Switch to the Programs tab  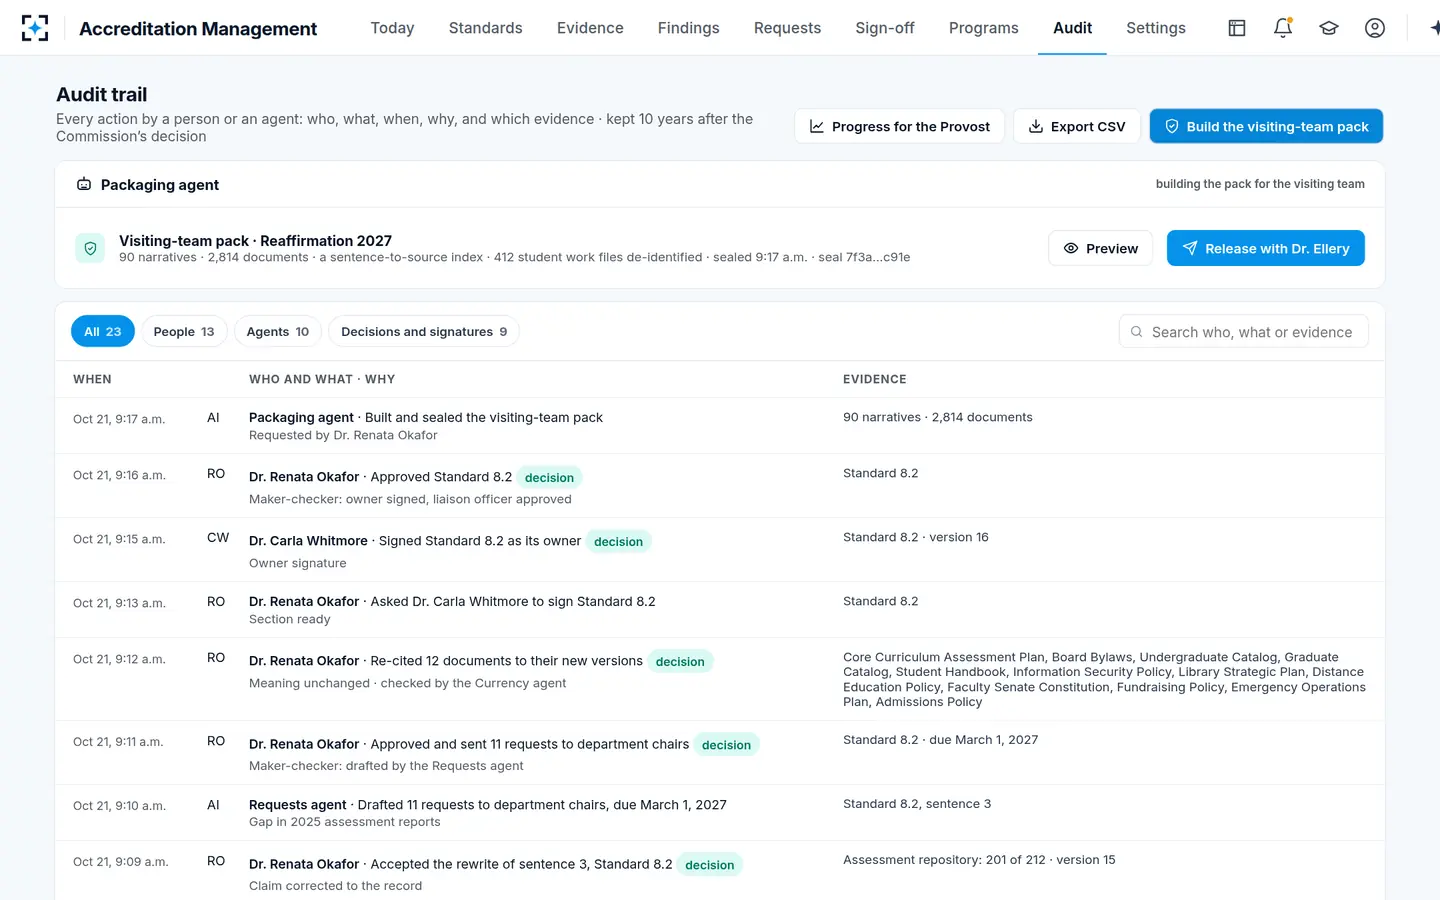click(x=983, y=28)
